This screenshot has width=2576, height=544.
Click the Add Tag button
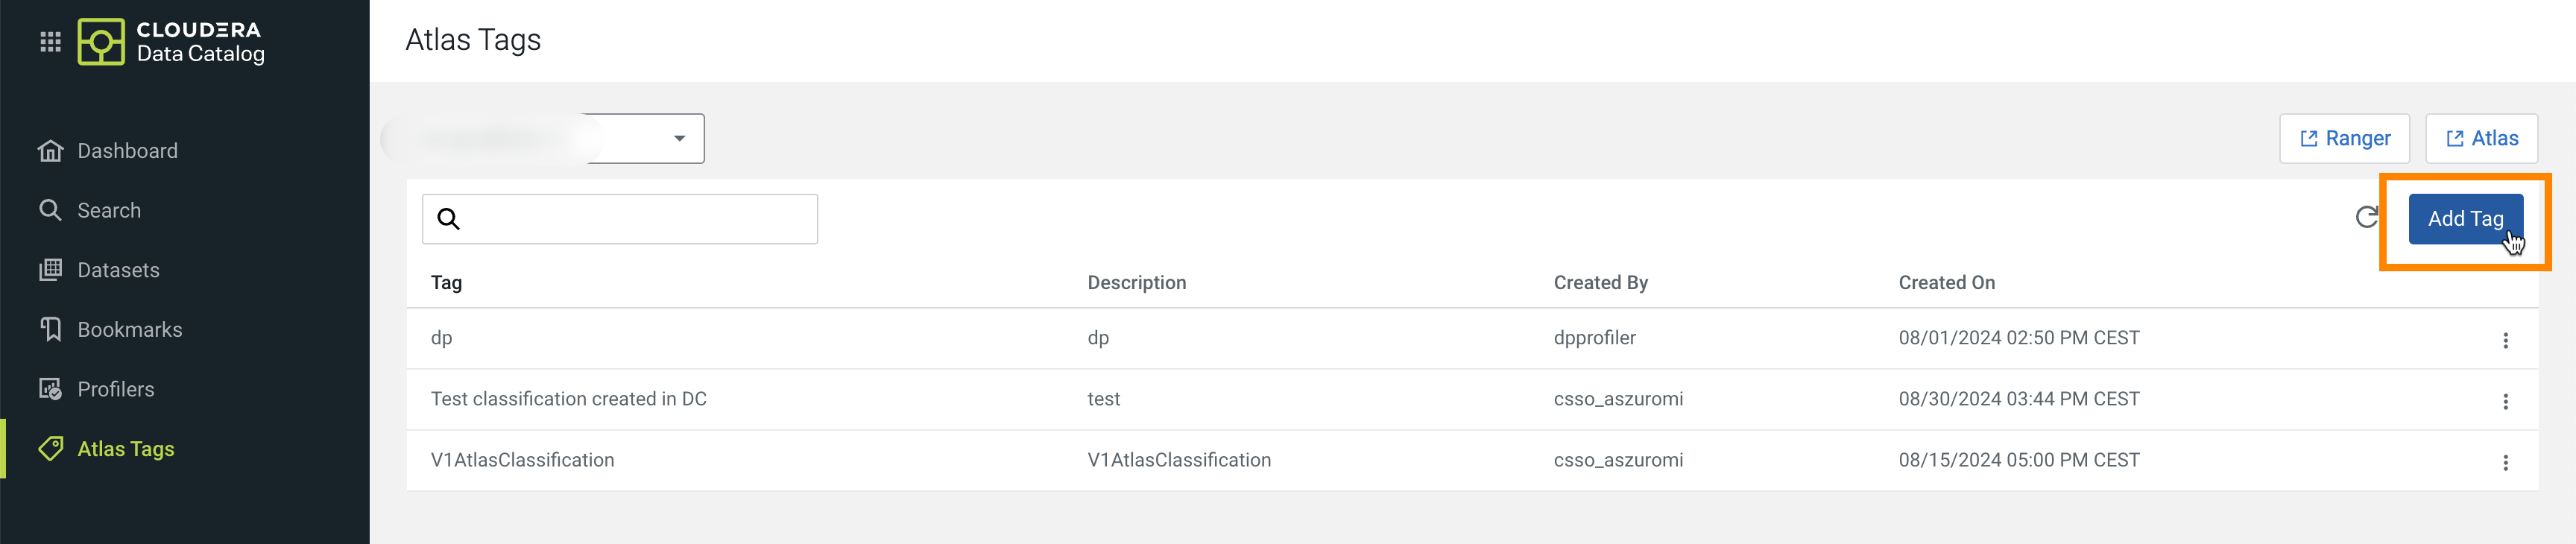tap(2465, 219)
